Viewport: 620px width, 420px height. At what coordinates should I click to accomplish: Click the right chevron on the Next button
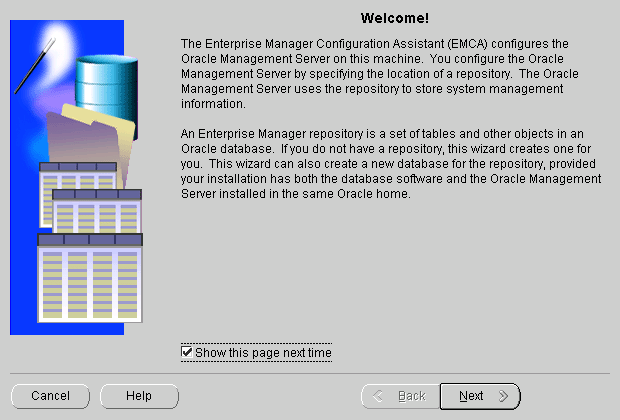coord(503,396)
